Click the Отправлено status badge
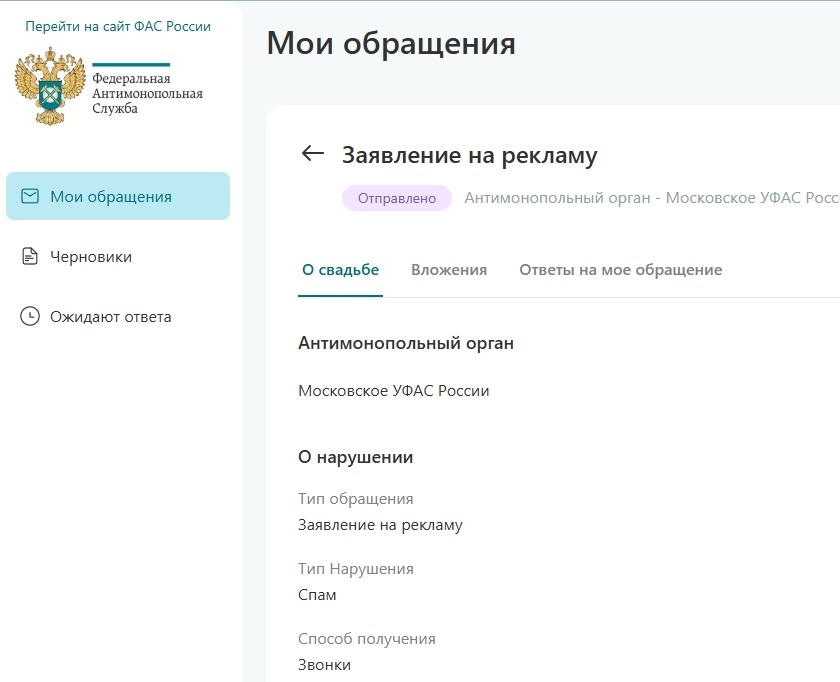 click(396, 198)
